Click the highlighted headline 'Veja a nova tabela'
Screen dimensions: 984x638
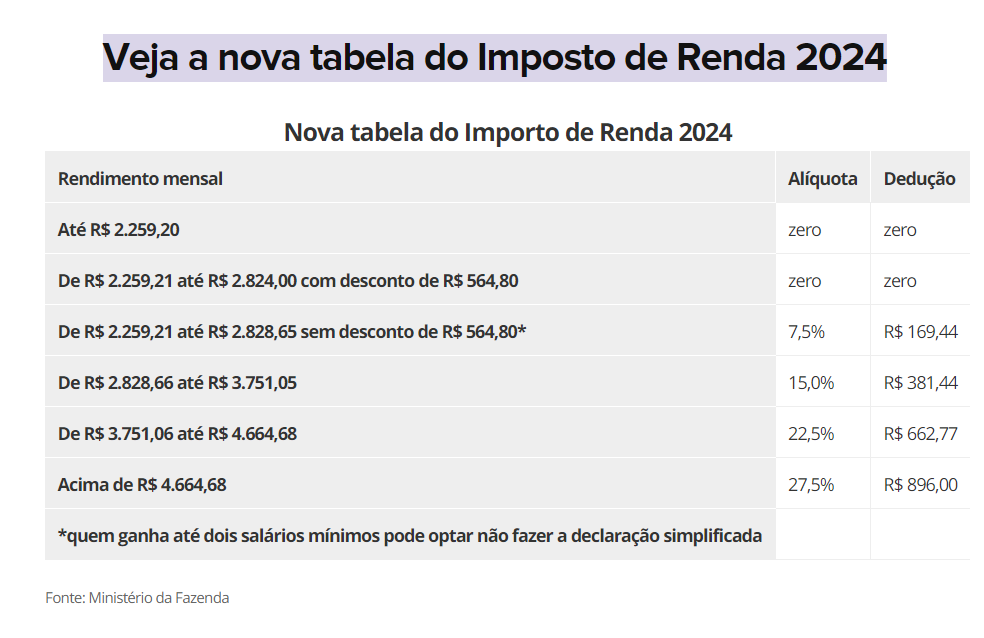pyautogui.click(x=494, y=58)
